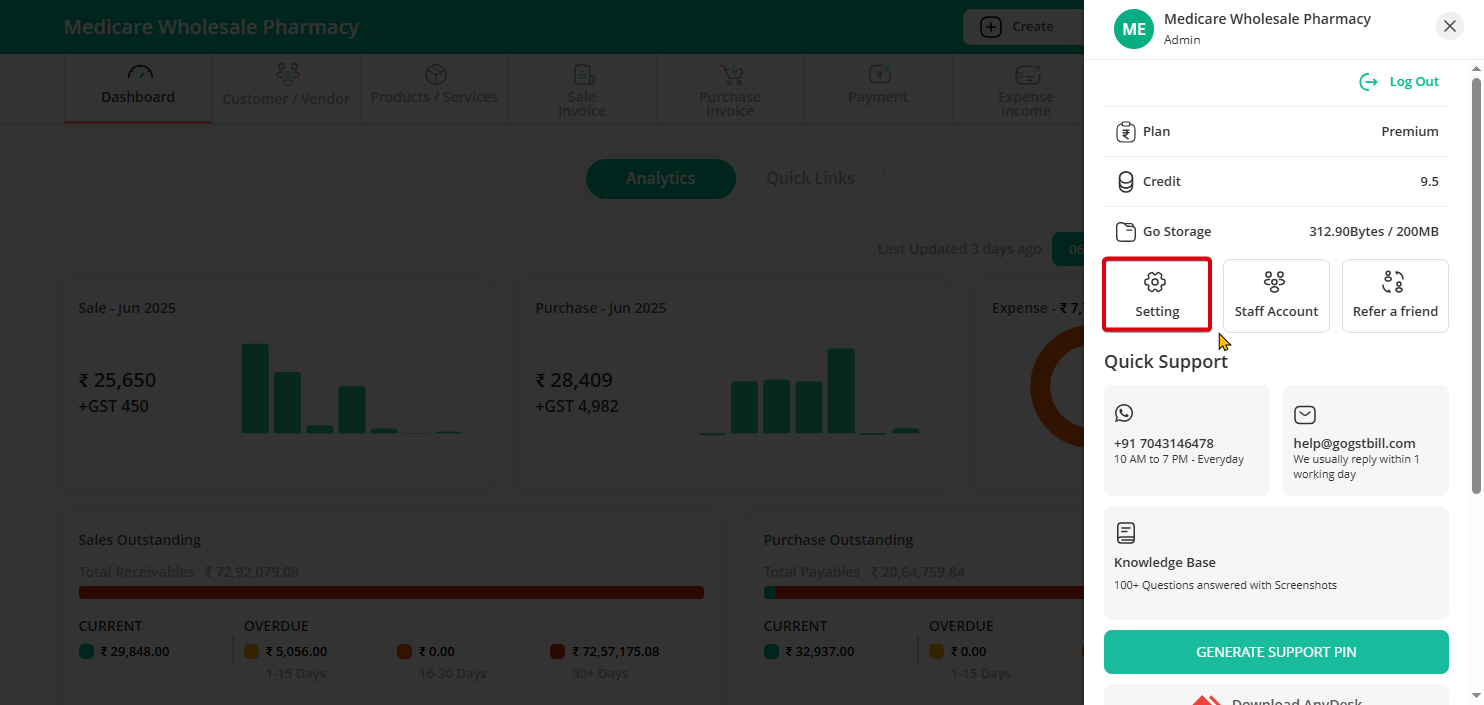The image size is (1484, 705).
Task: Click the Create button in header
Action: coord(1024,27)
